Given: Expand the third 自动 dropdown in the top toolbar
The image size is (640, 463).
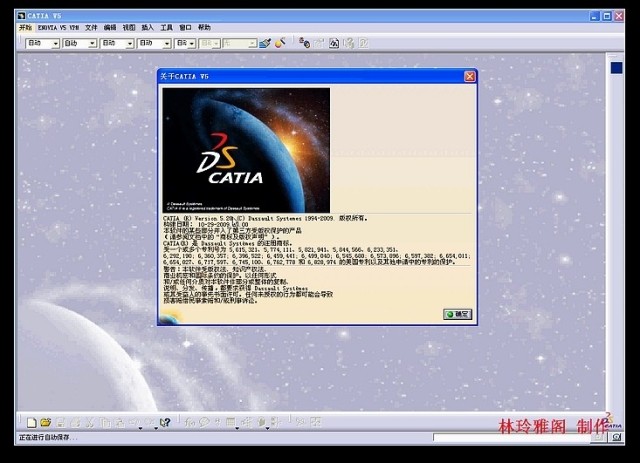Looking at the screenshot, I should point(130,43).
